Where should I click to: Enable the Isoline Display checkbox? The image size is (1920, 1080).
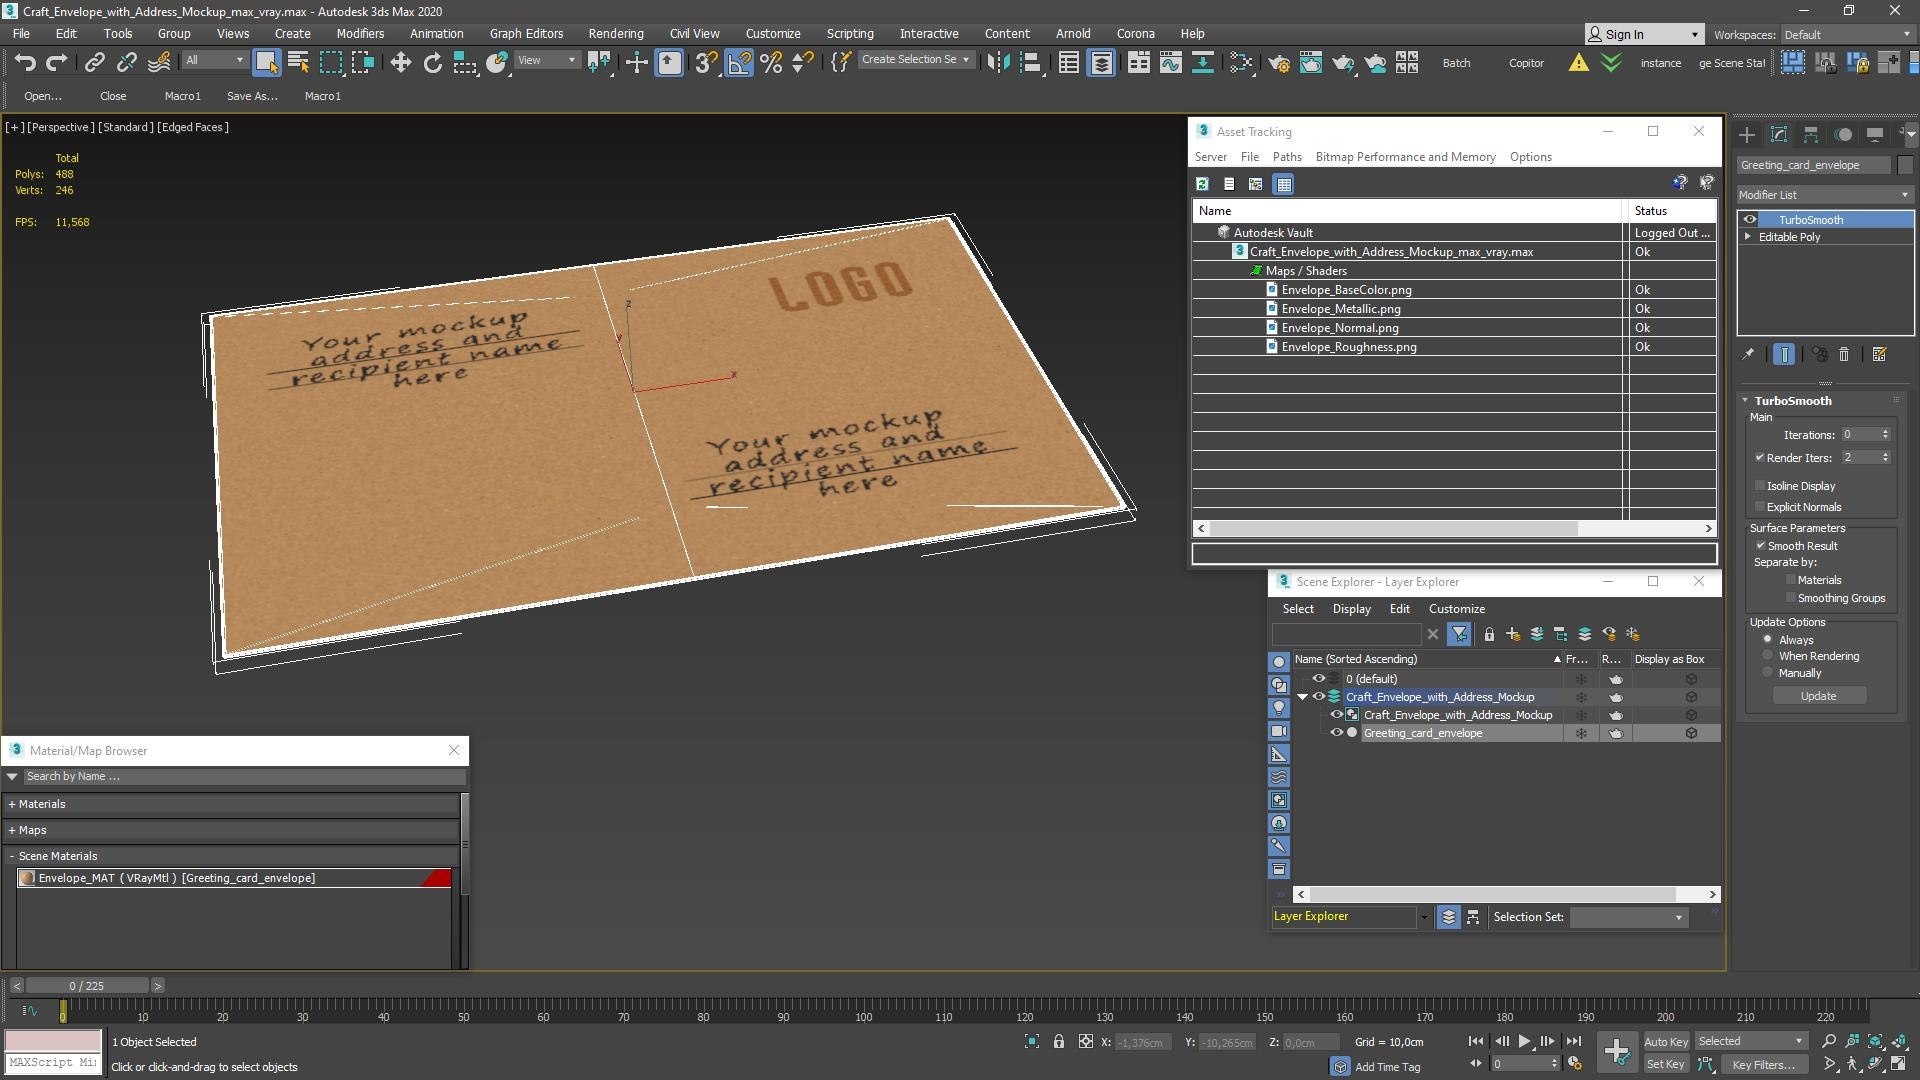[x=1760, y=485]
